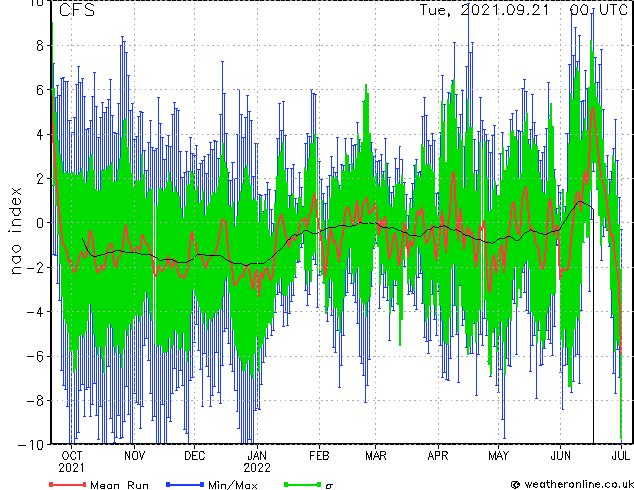Click the NOV x-axis label
This screenshot has width=634, height=490.
(134, 456)
